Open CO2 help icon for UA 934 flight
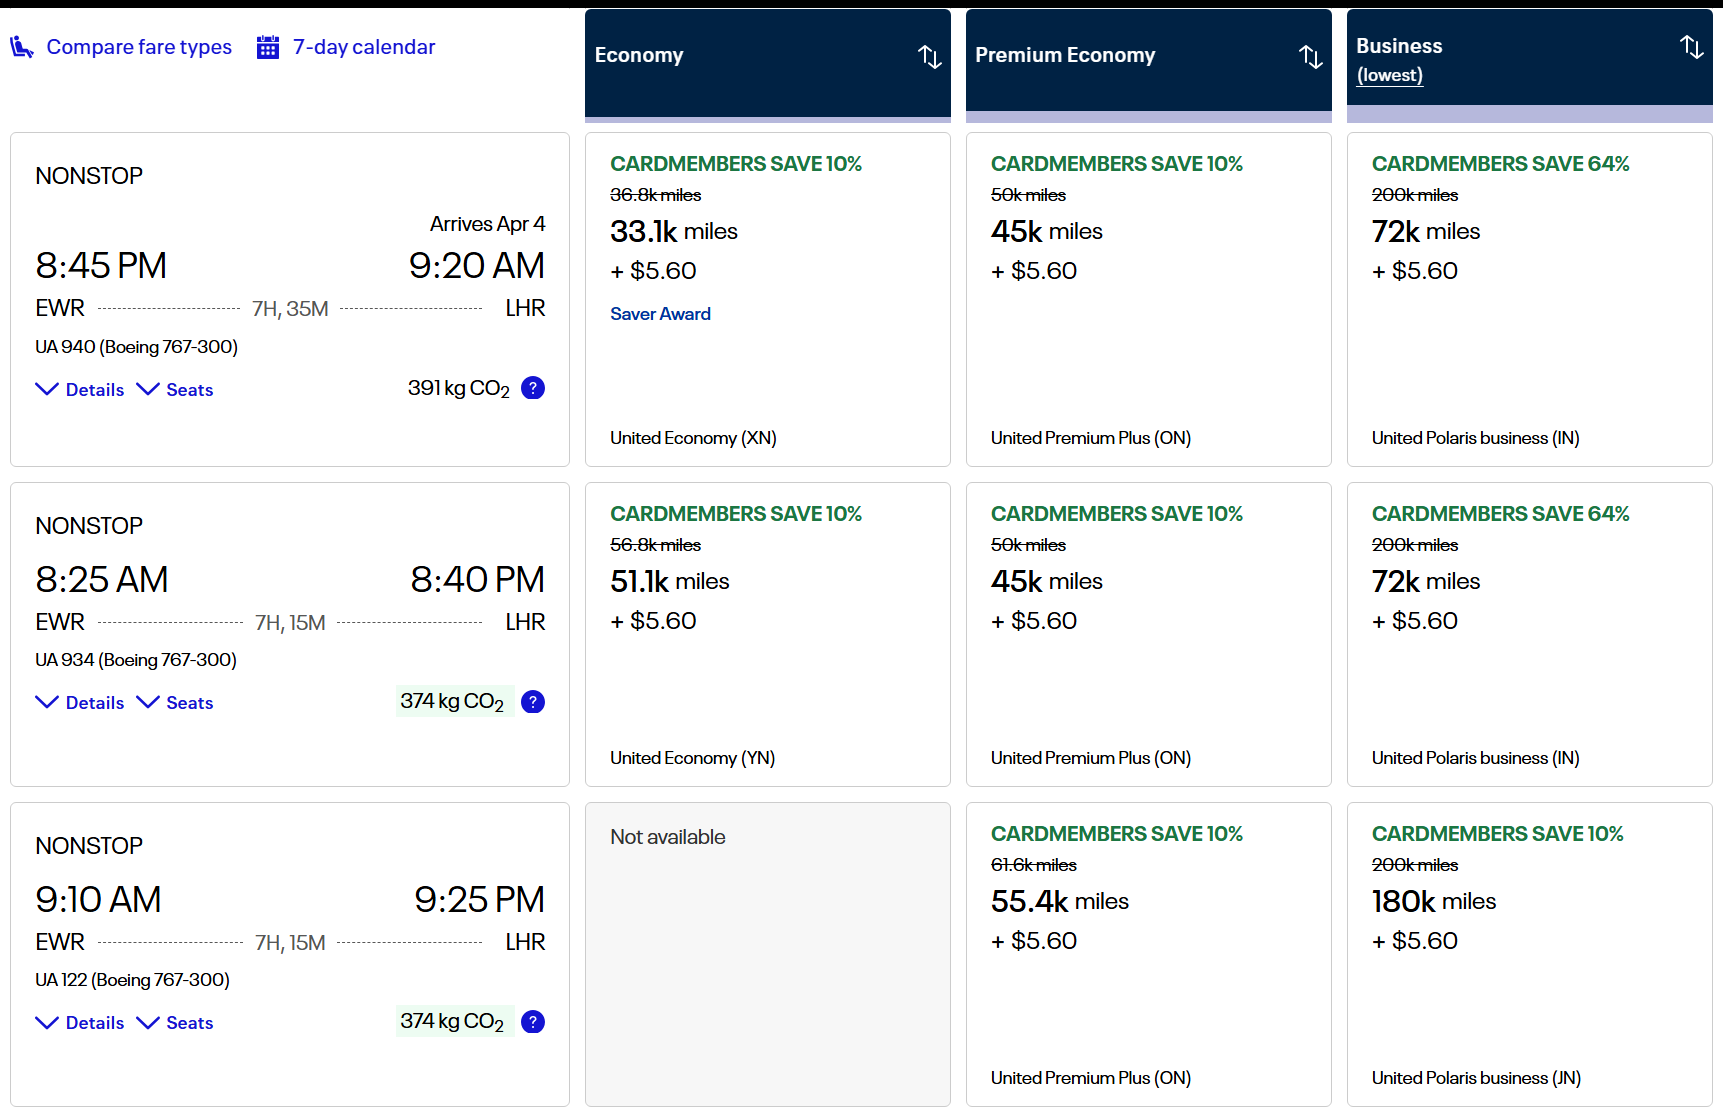The height and width of the screenshot is (1110, 1723). [x=533, y=702]
